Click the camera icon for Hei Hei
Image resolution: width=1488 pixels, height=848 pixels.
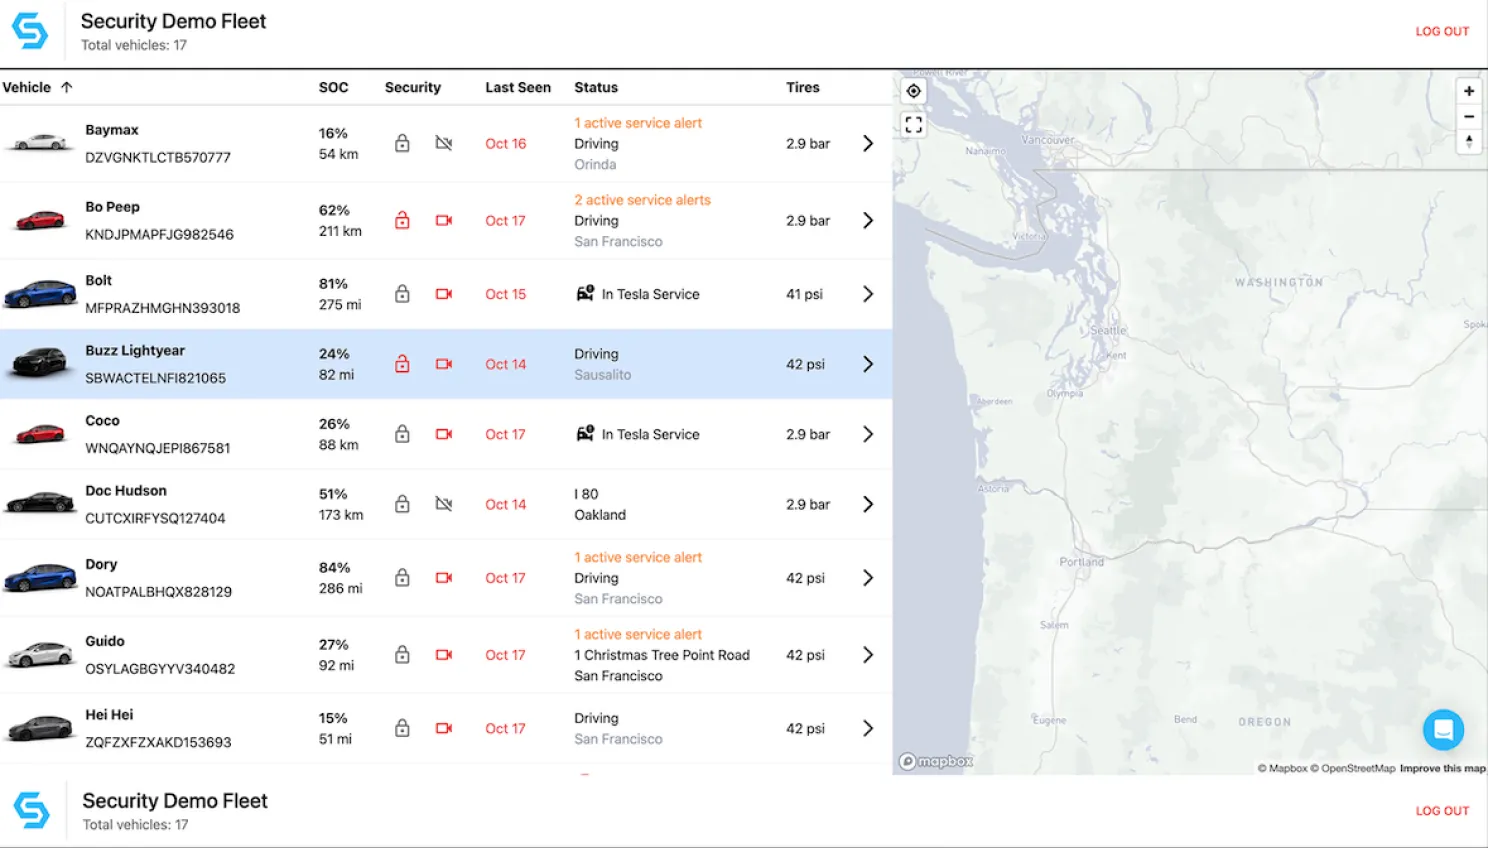pos(444,728)
